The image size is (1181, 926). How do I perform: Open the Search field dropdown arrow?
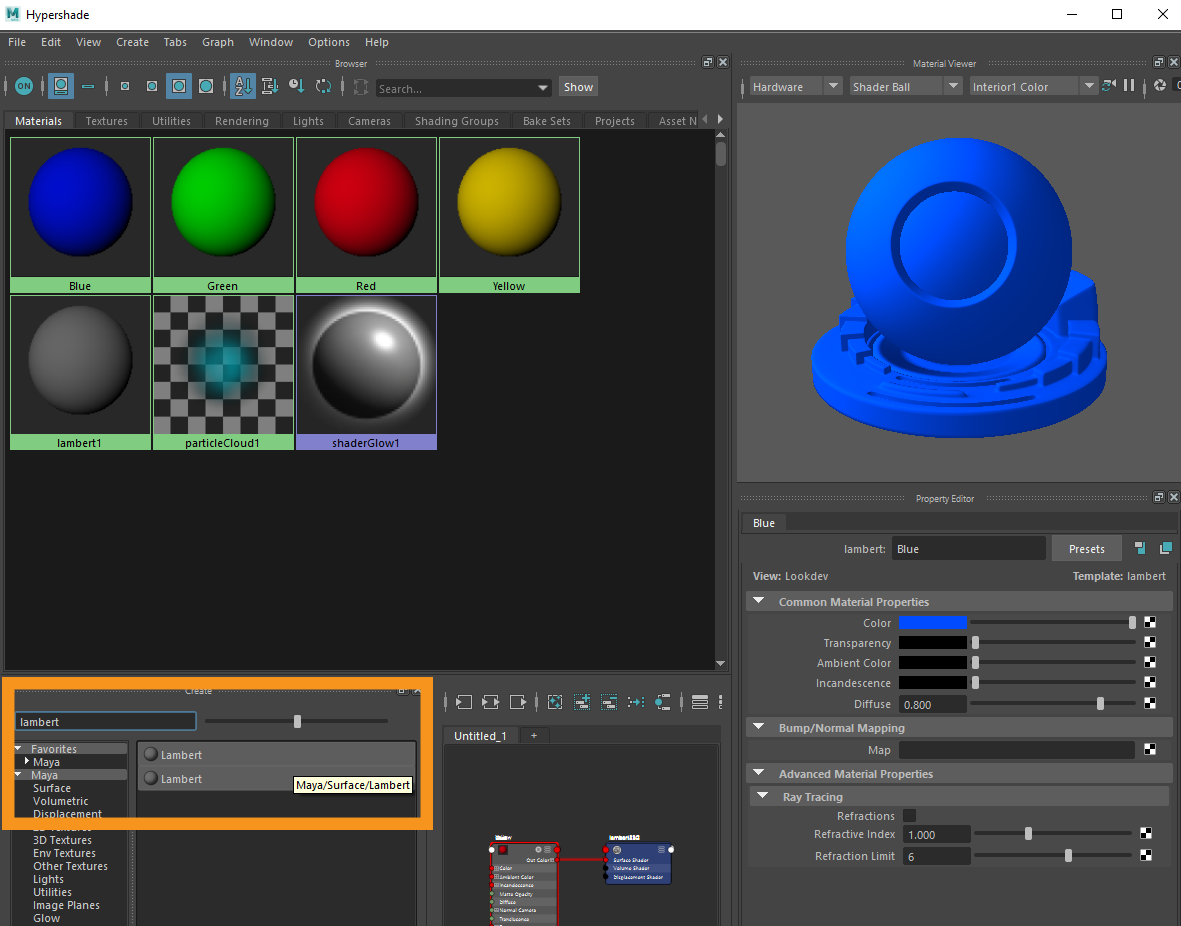[542, 88]
